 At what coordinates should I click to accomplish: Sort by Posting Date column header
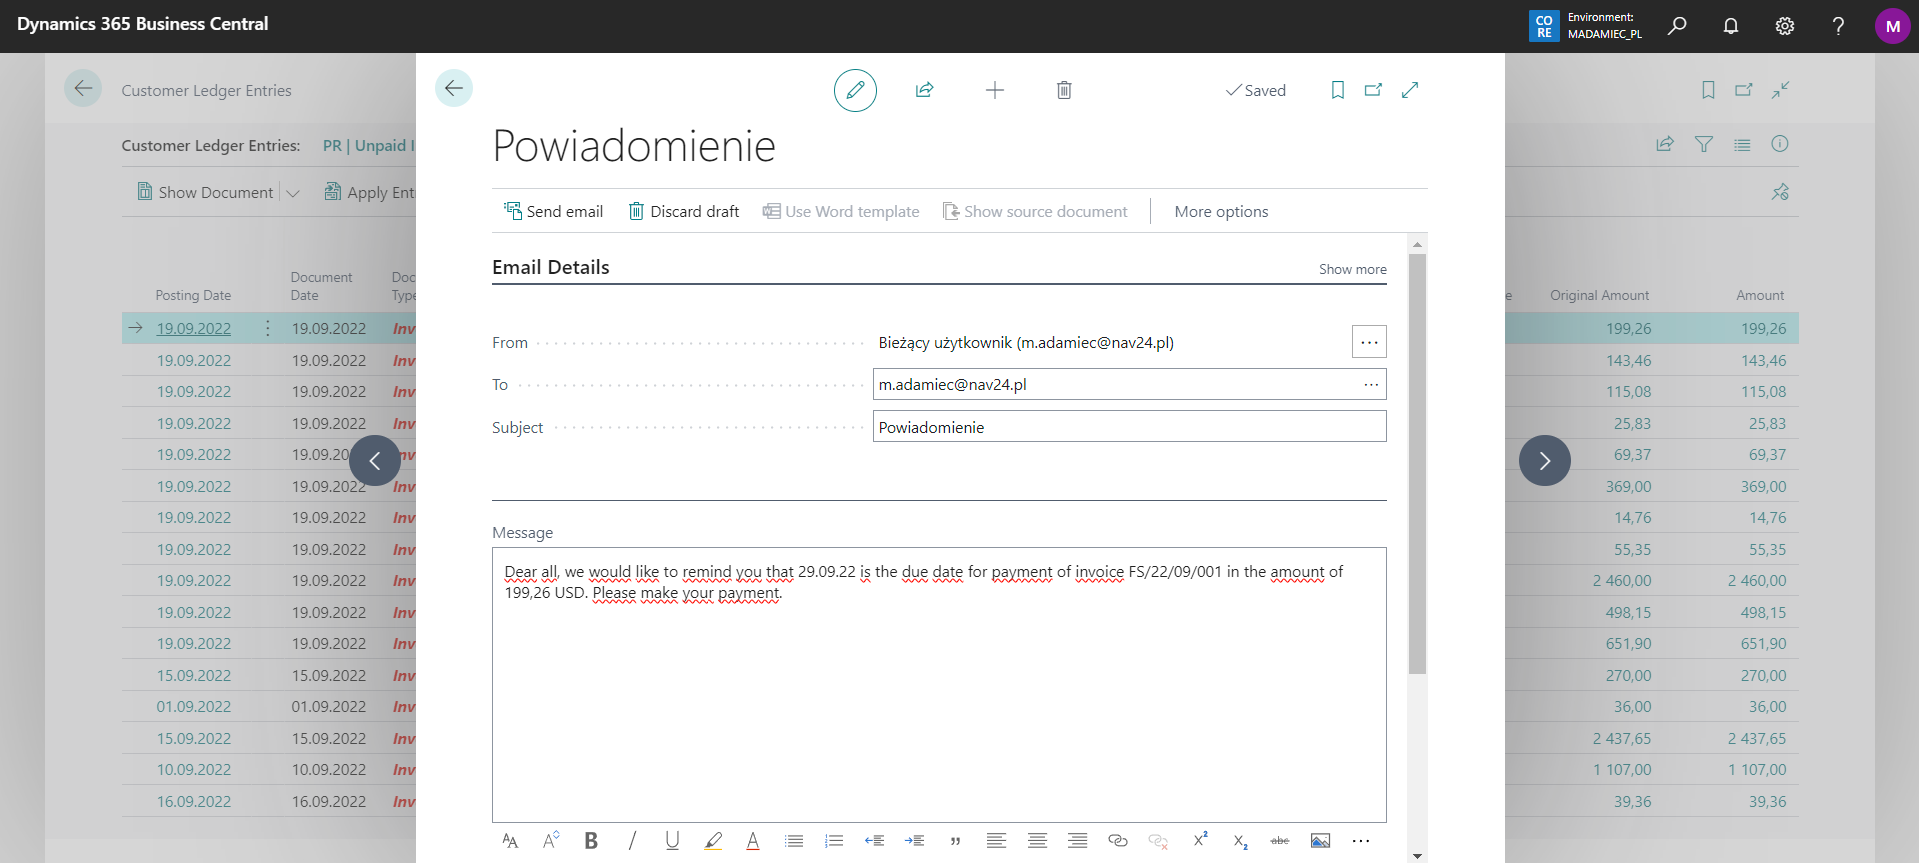click(193, 295)
